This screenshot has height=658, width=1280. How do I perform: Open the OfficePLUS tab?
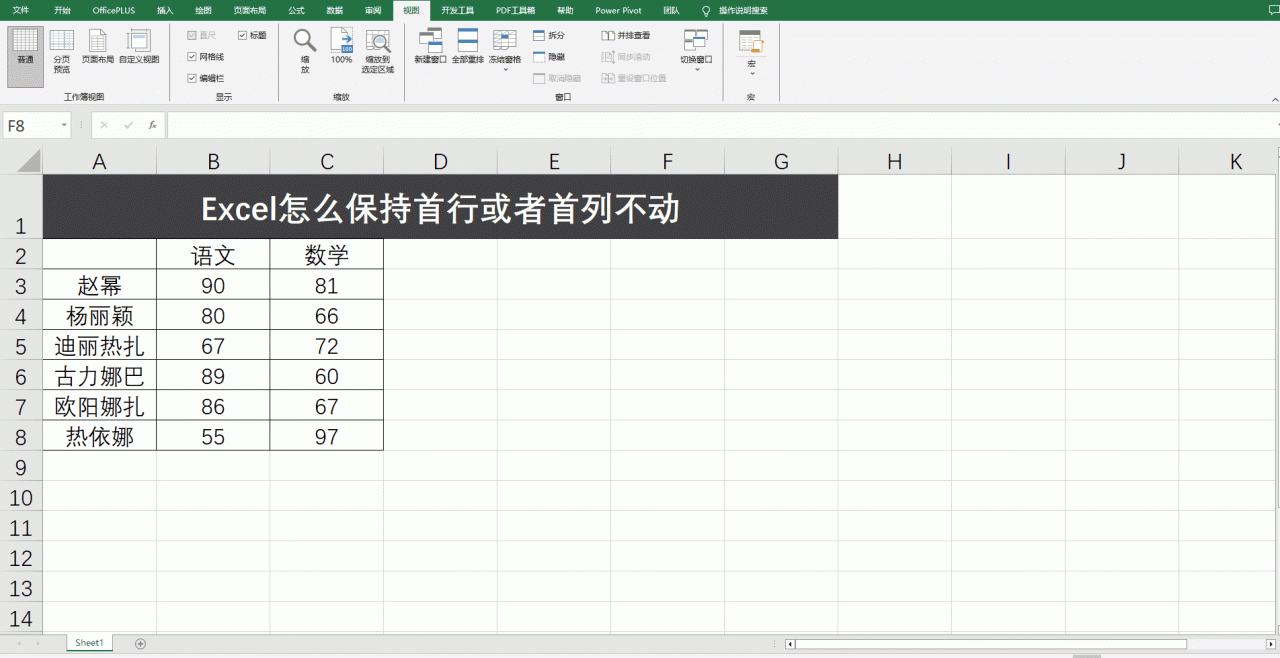point(114,10)
